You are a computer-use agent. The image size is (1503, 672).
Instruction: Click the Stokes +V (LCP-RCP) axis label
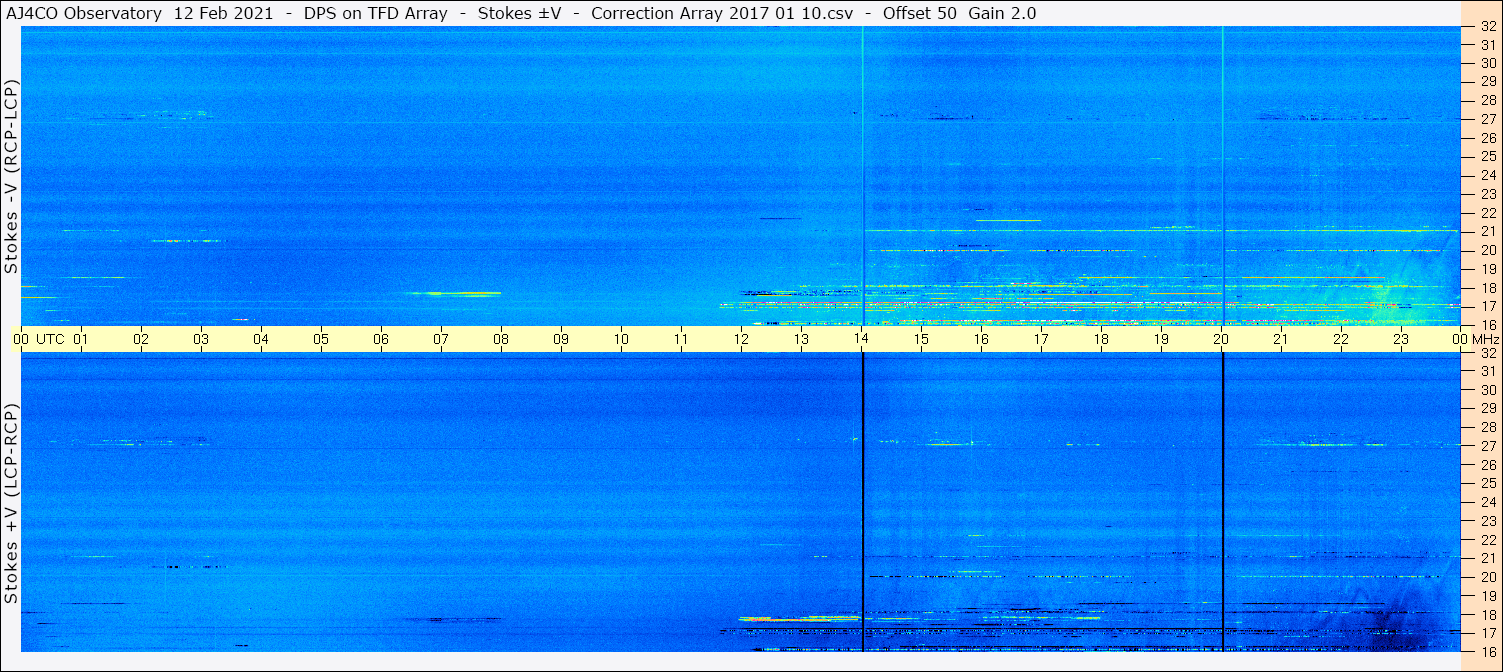click(x=11, y=503)
